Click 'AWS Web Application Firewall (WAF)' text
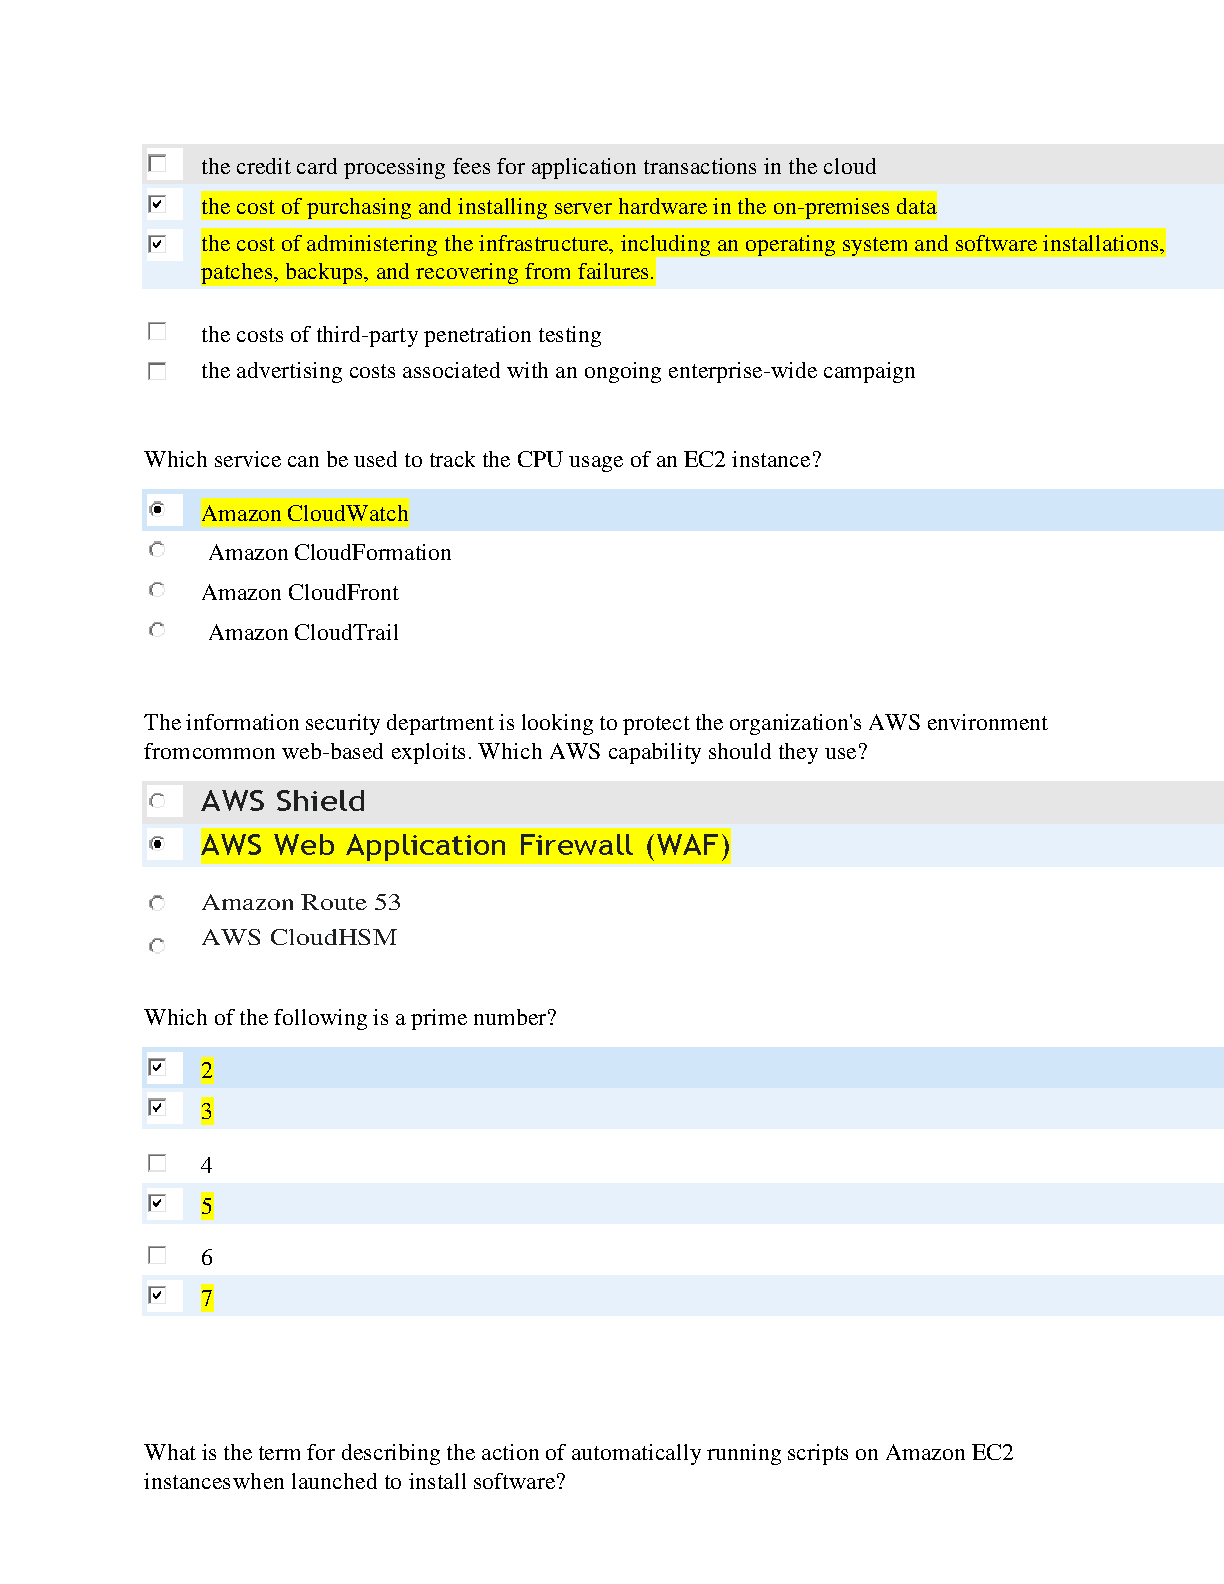This screenshot has width=1224, height=1584. 466,846
